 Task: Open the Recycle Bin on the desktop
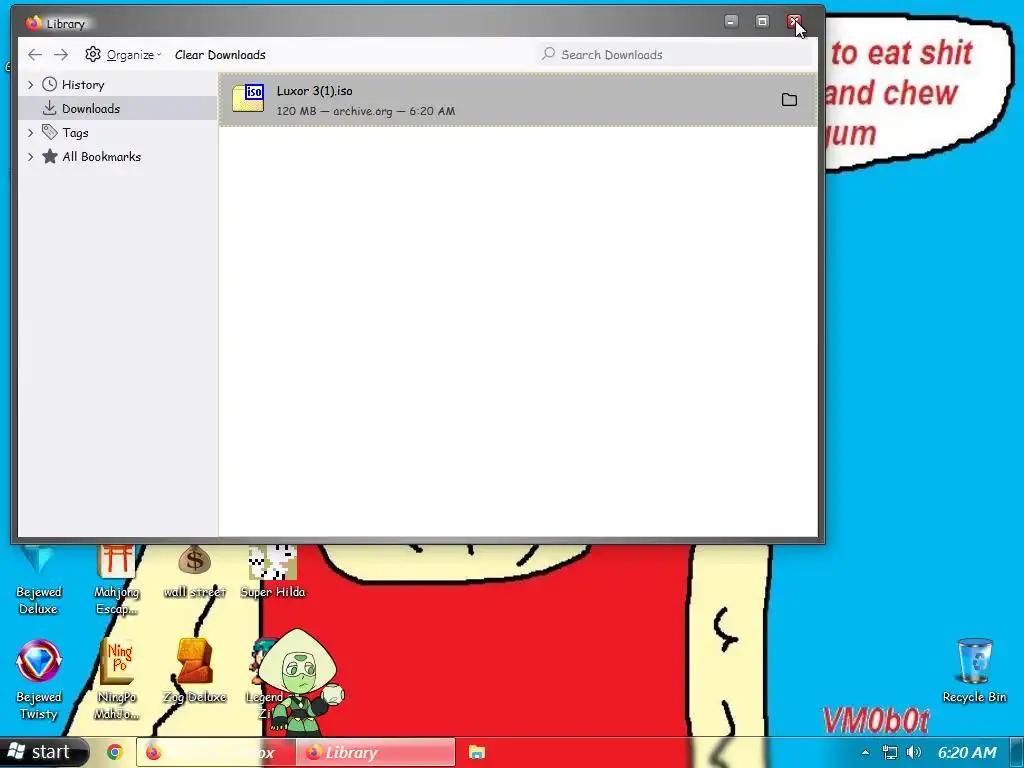point(974,671)
